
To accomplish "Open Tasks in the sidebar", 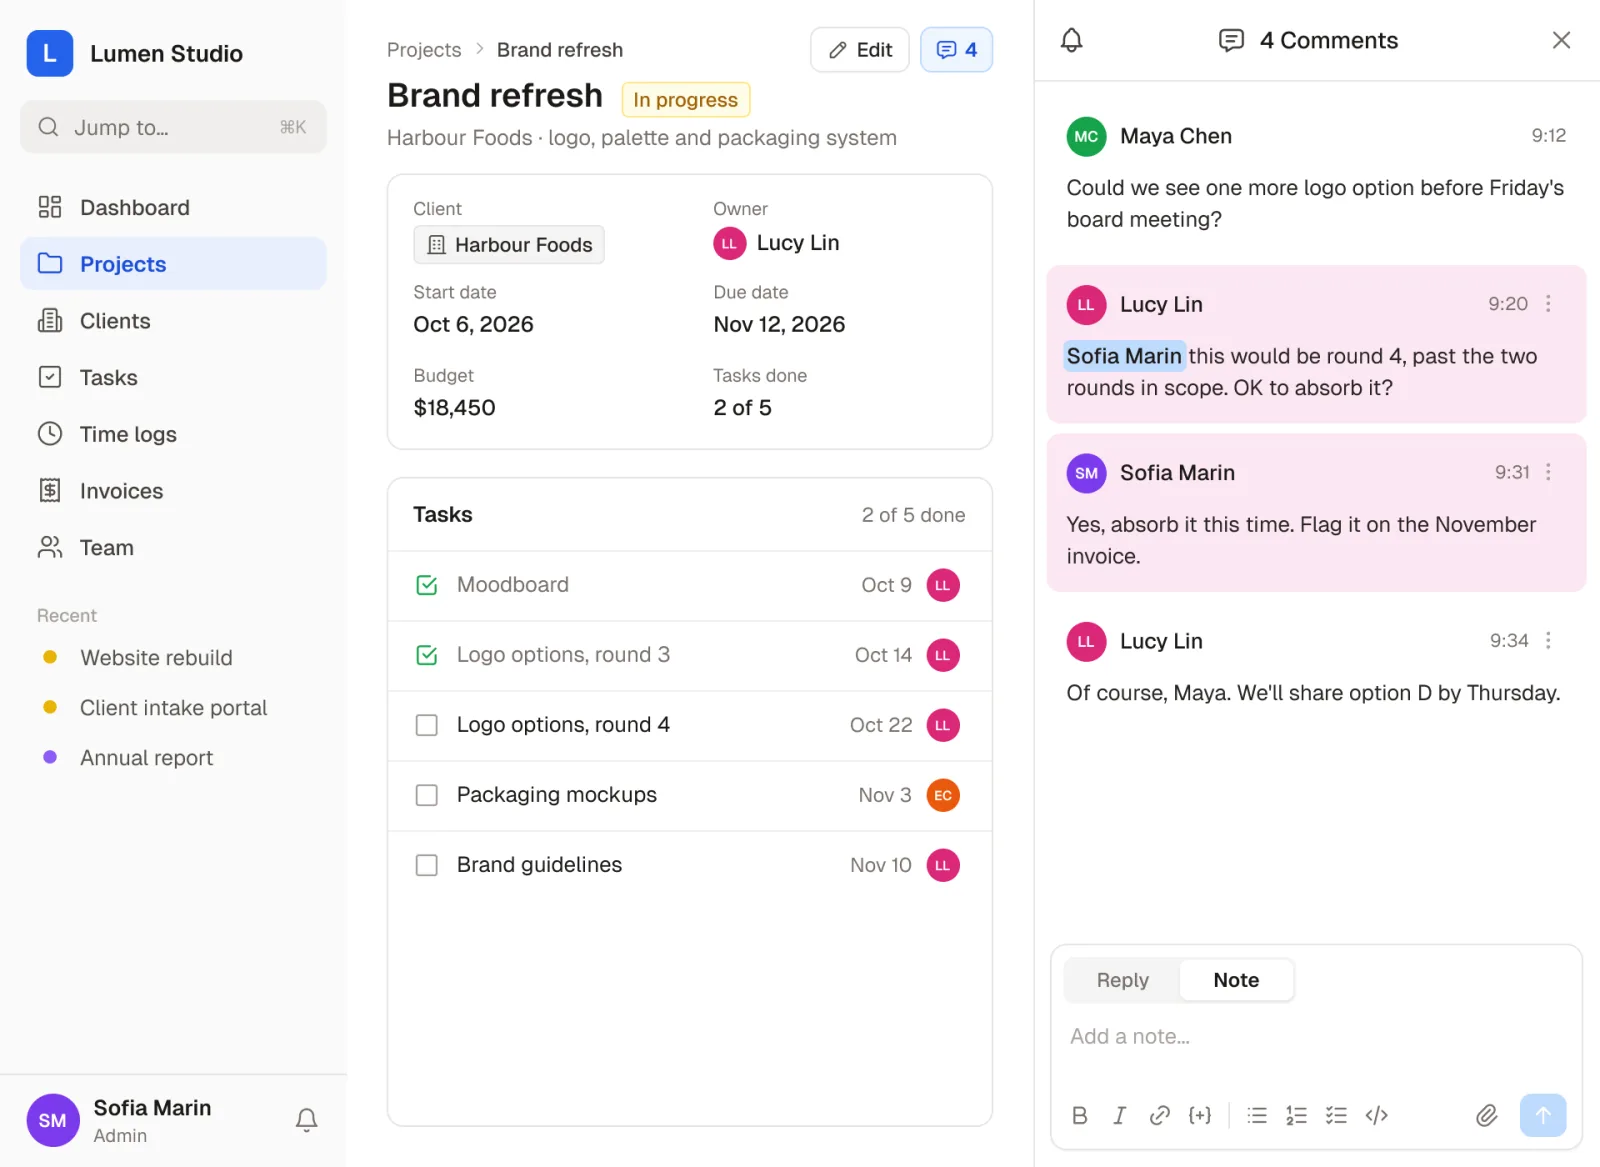I will 173,378.
